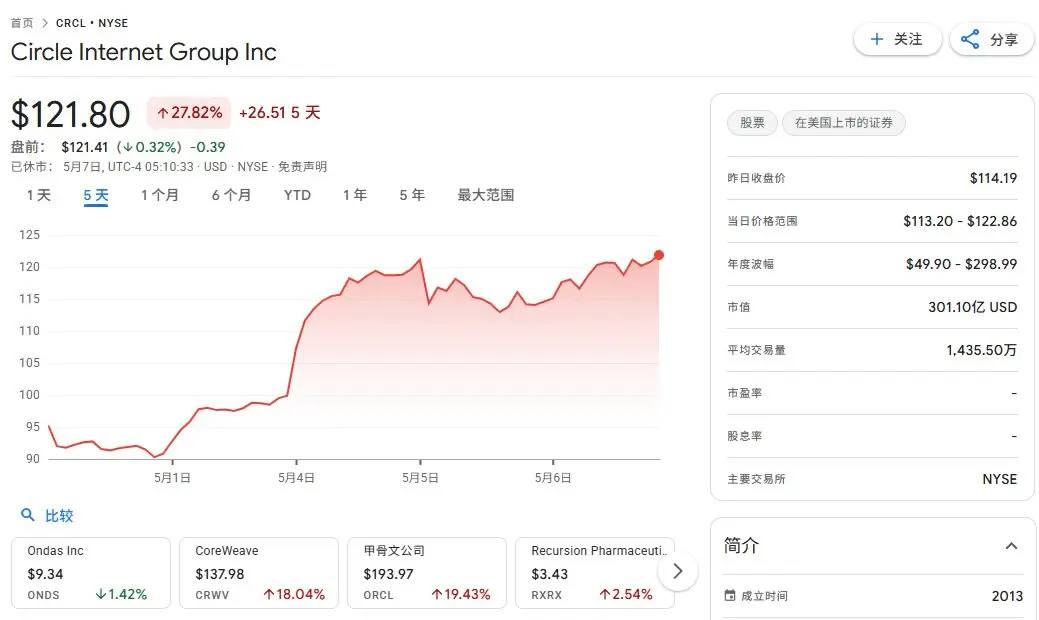Open the 最大范围 range tab
The image size is (1039, 620).
click(486, 195)
